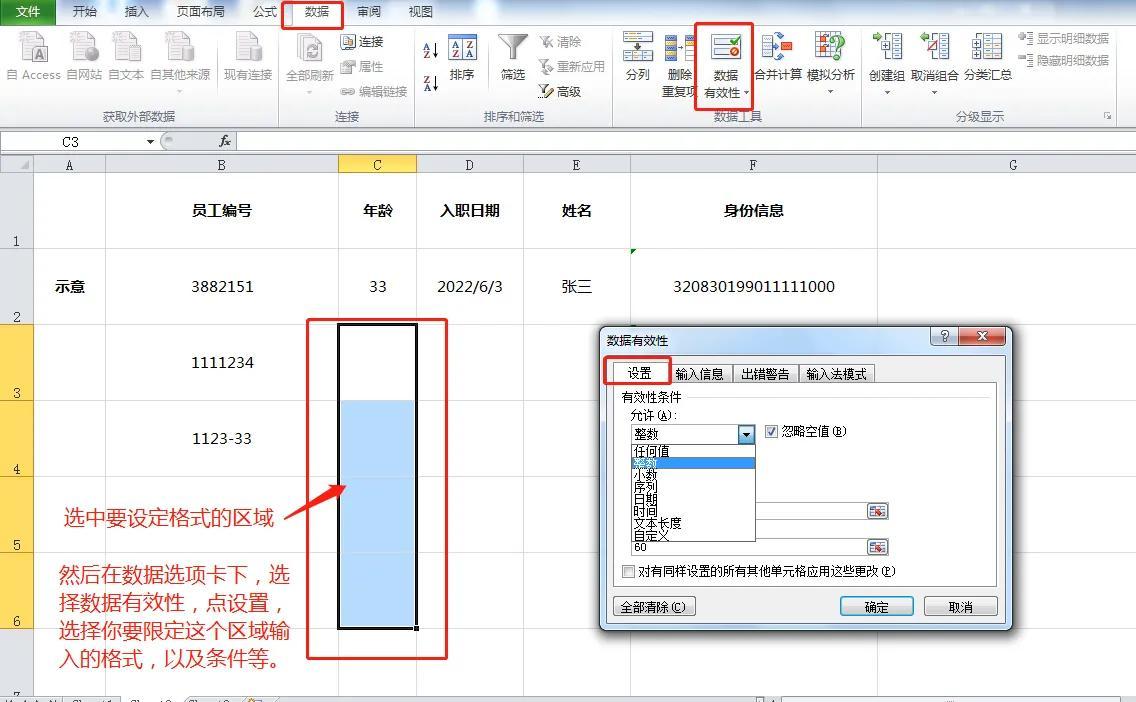This screenshot has height=702, width=1136.
Task: Click the 重新应用 filter icon
Action: click(572, 67)
